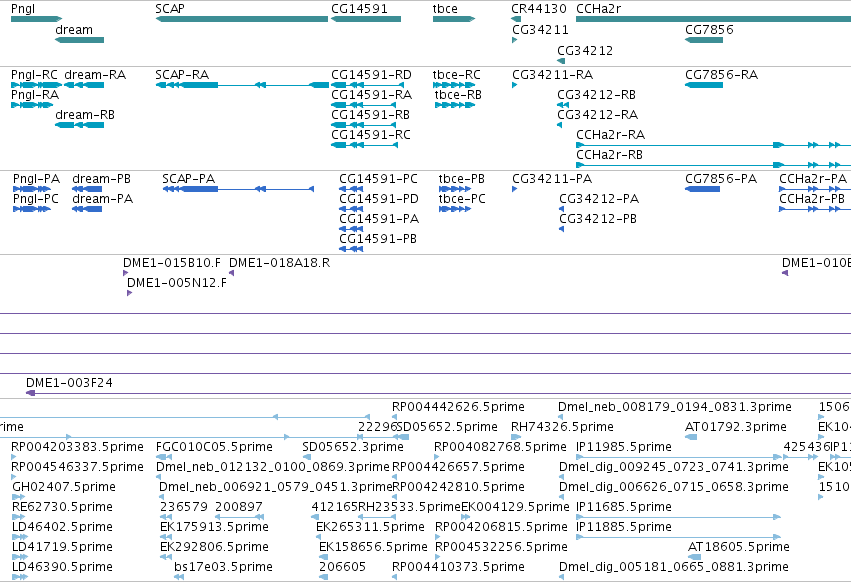The image size is (851, 582).
Task: Select the tbce-RC transcript
Action: coord(454,85)
